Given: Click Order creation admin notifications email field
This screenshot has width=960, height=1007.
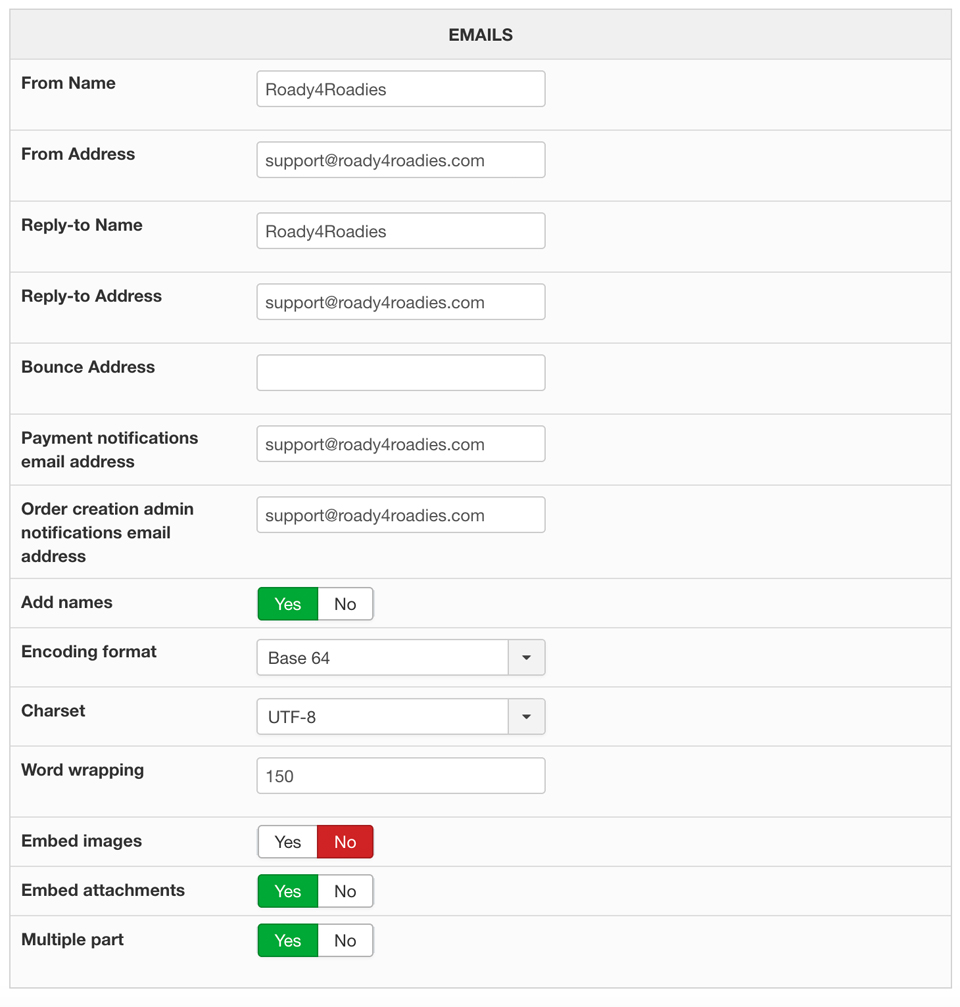Looking at the screenshot, I should pos(400,515).
